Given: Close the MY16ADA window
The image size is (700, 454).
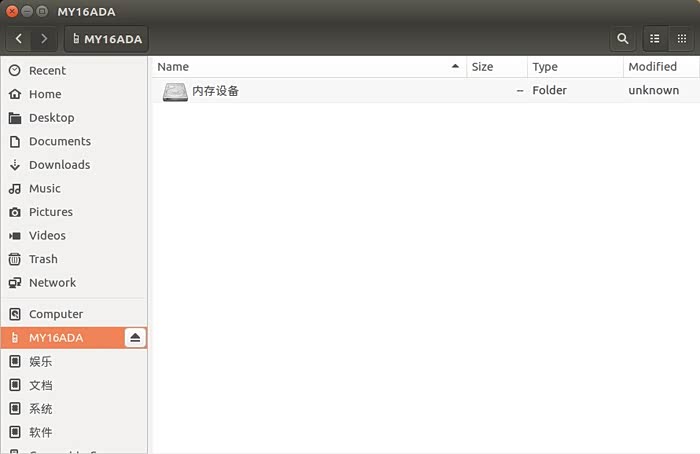Looking at the screenshot, I should (x=12, y=11).
